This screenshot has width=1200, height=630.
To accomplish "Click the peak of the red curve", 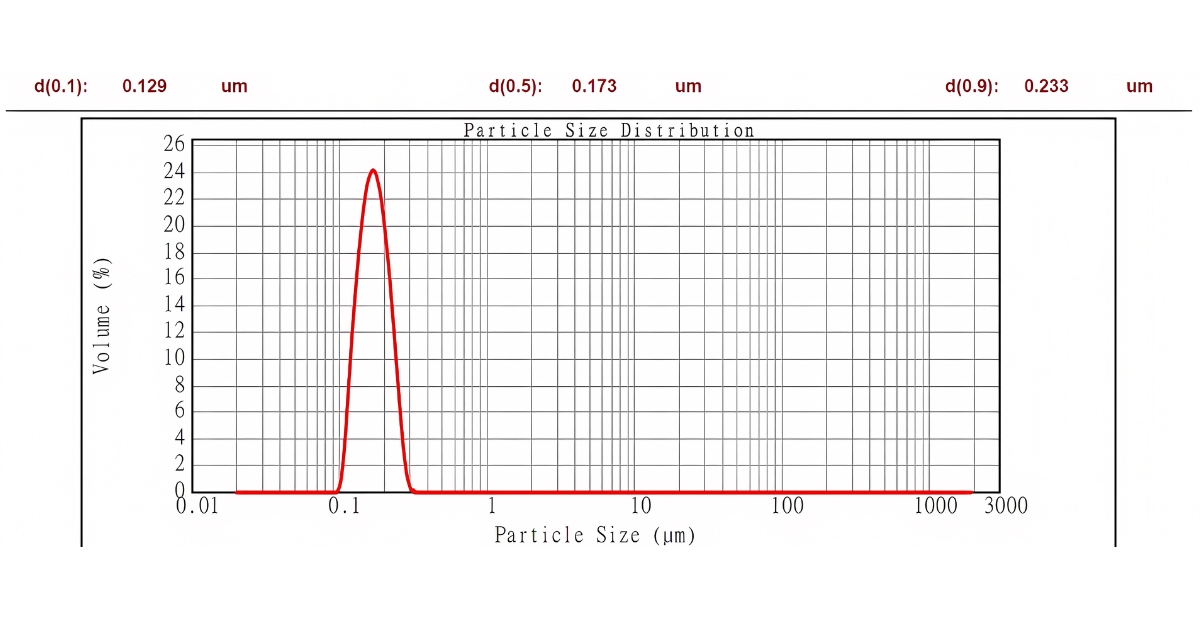I will point(373,170).
